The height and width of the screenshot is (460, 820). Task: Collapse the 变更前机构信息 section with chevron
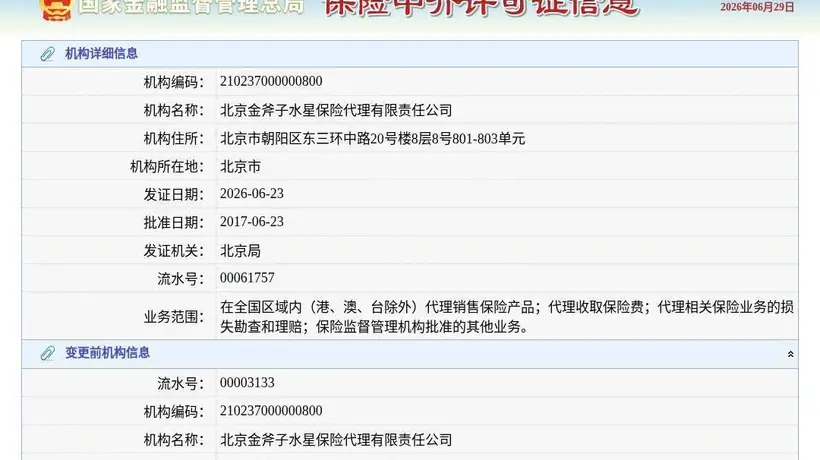[790, 354]
